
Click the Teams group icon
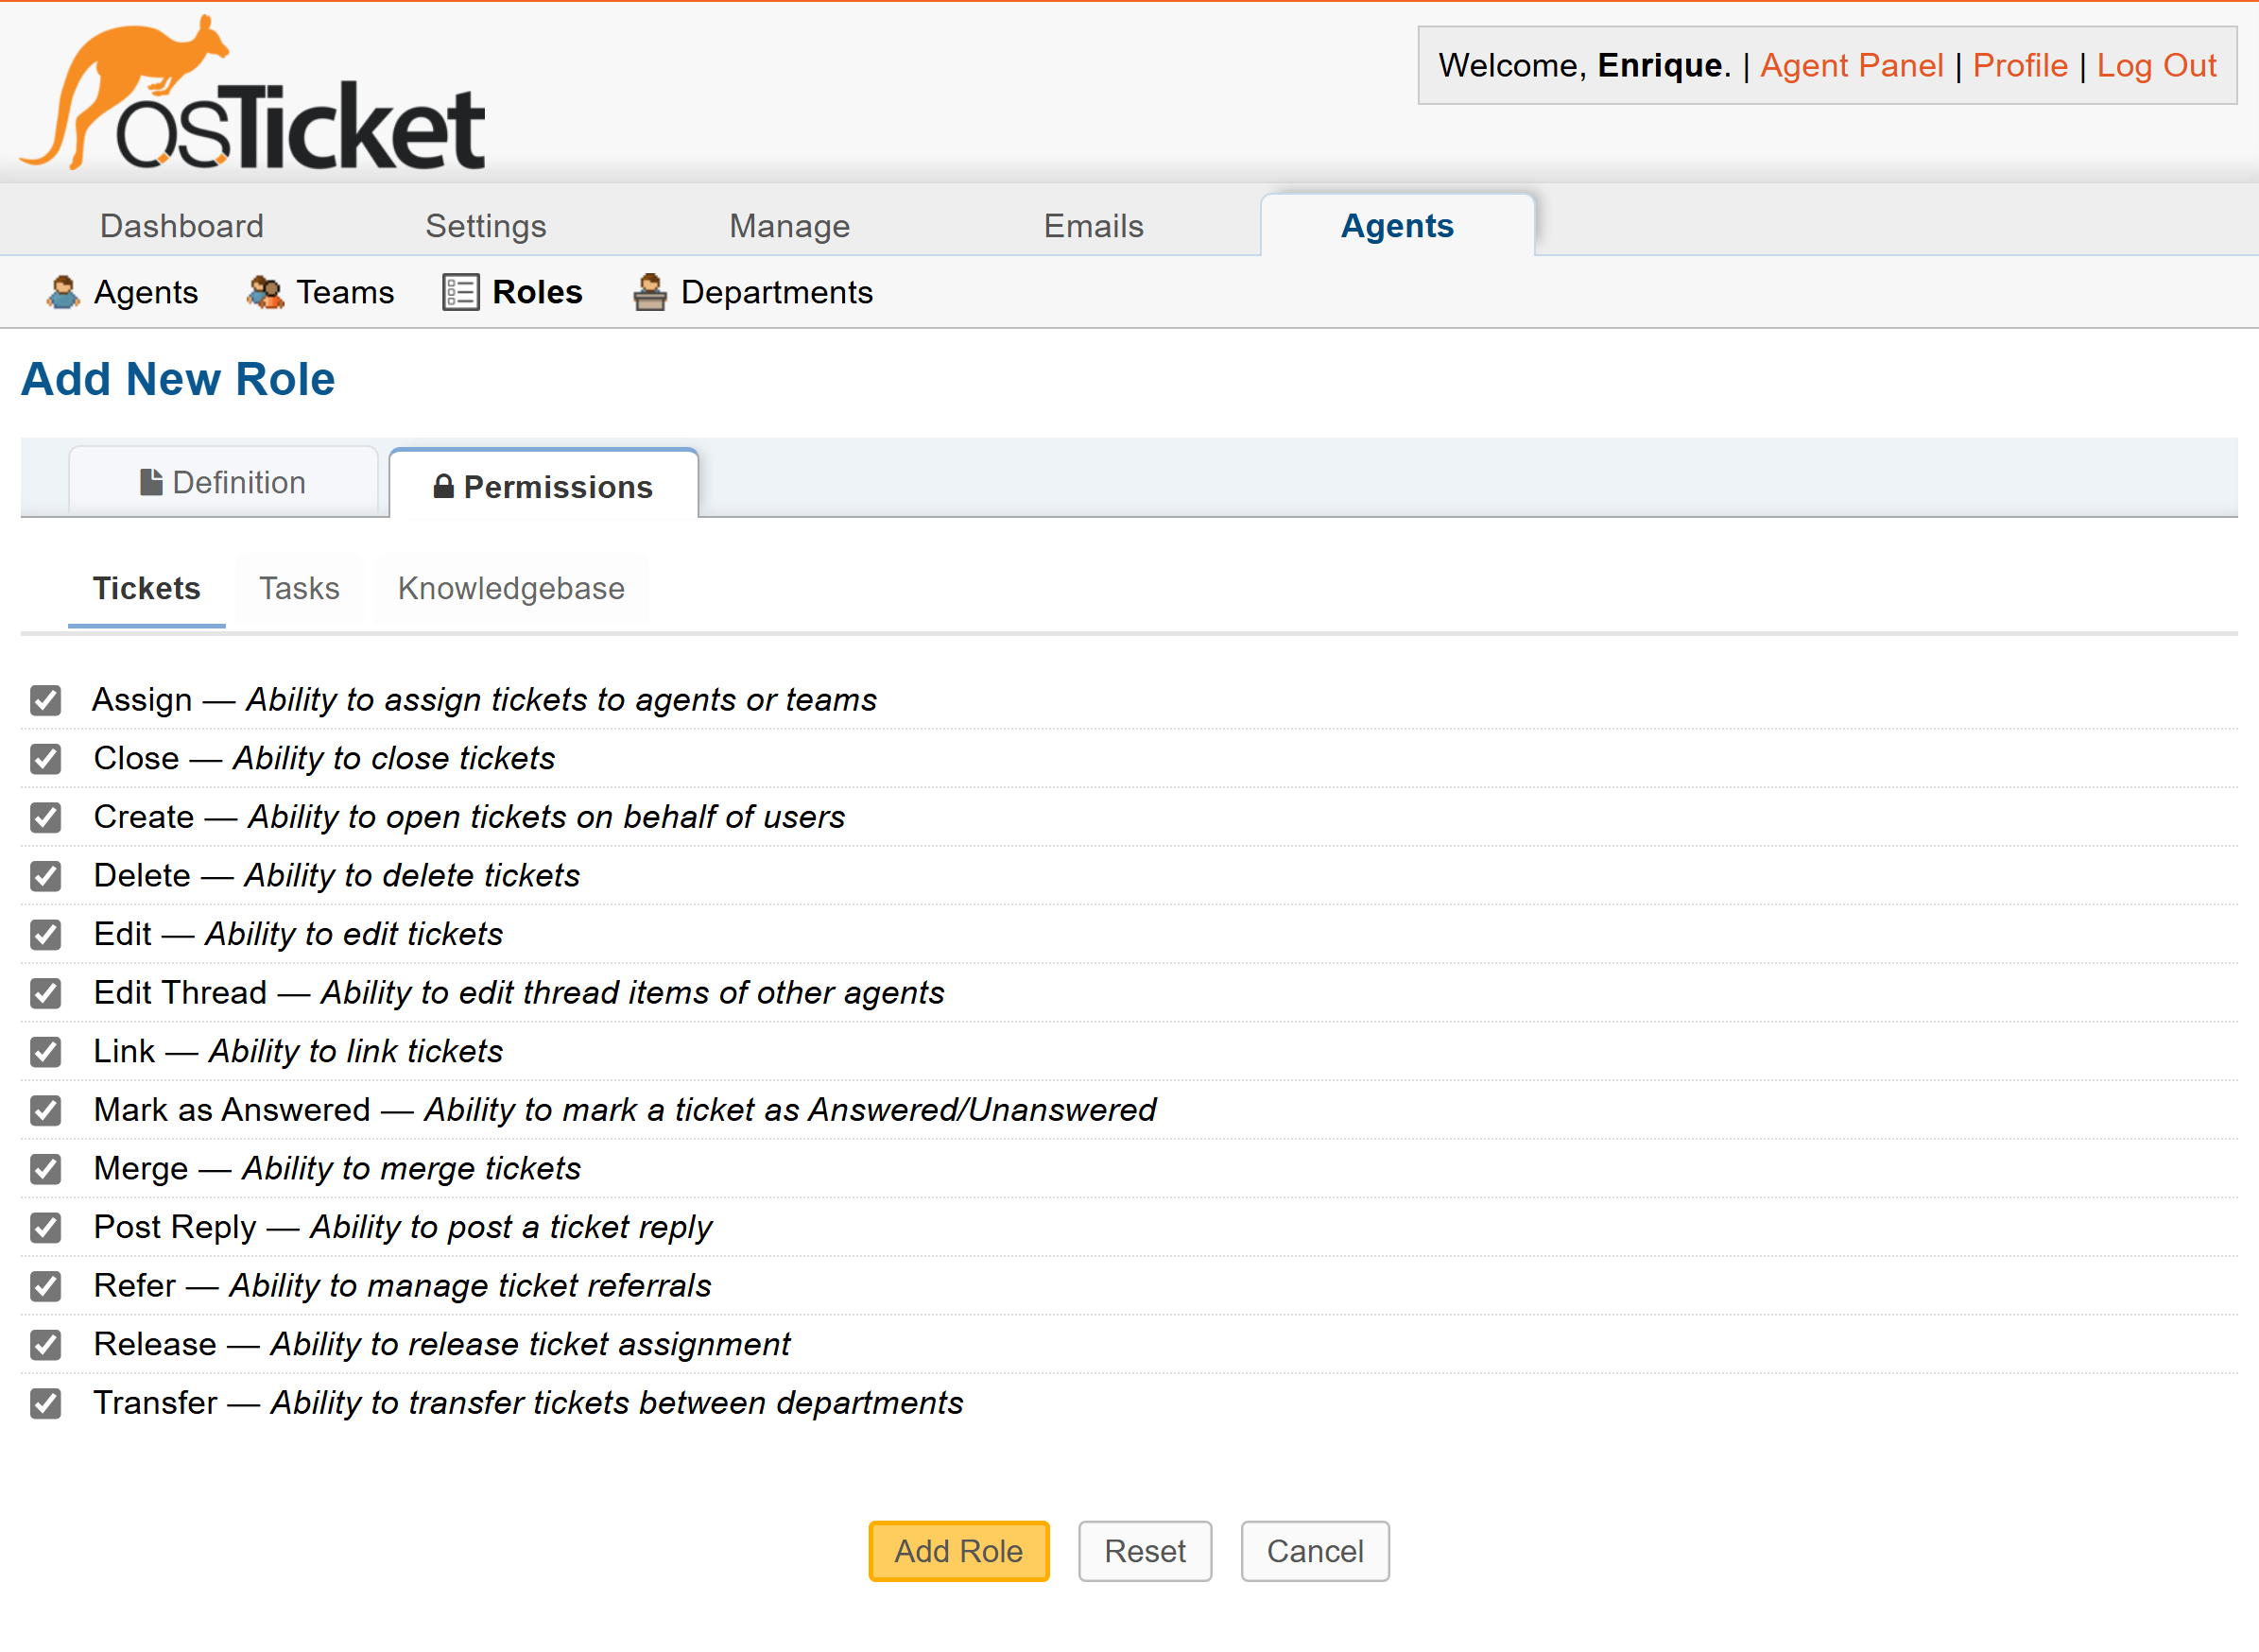tap(266, 292)
